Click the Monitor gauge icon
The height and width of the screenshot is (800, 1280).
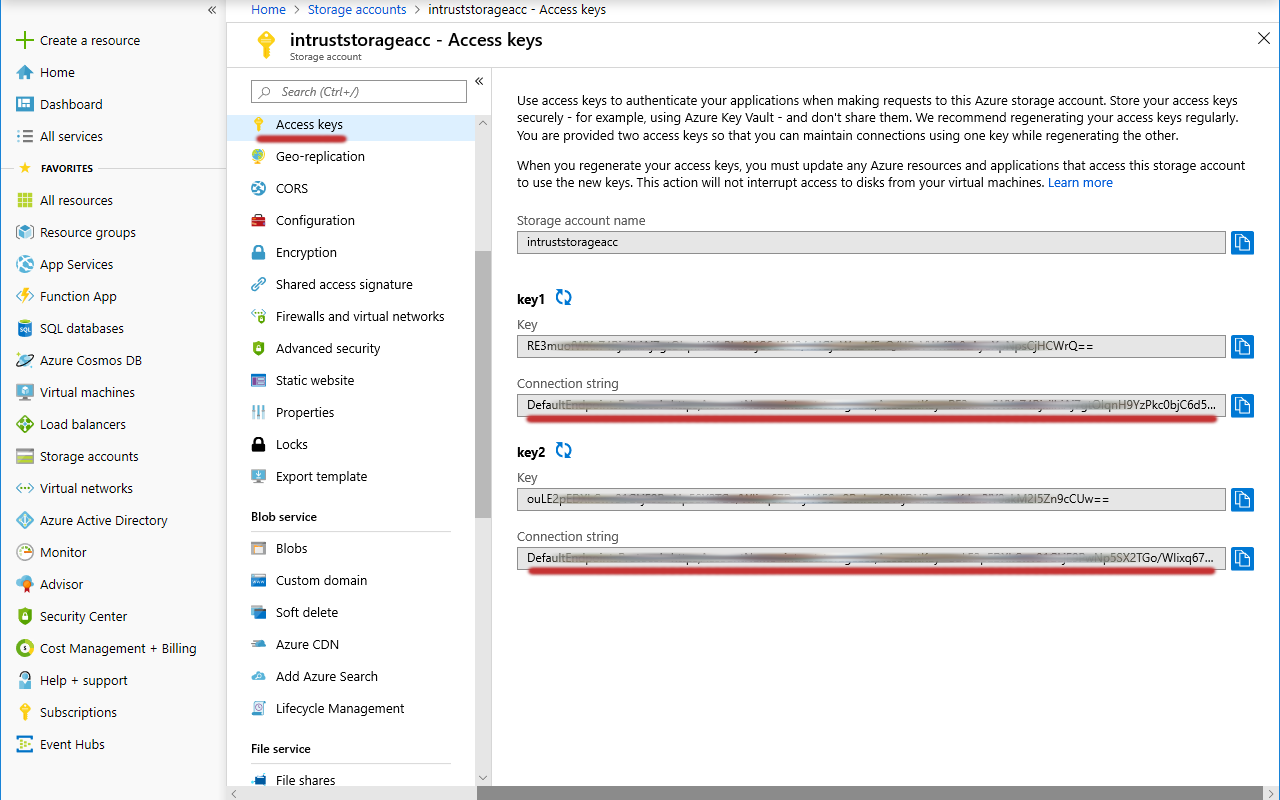[25, 552]
